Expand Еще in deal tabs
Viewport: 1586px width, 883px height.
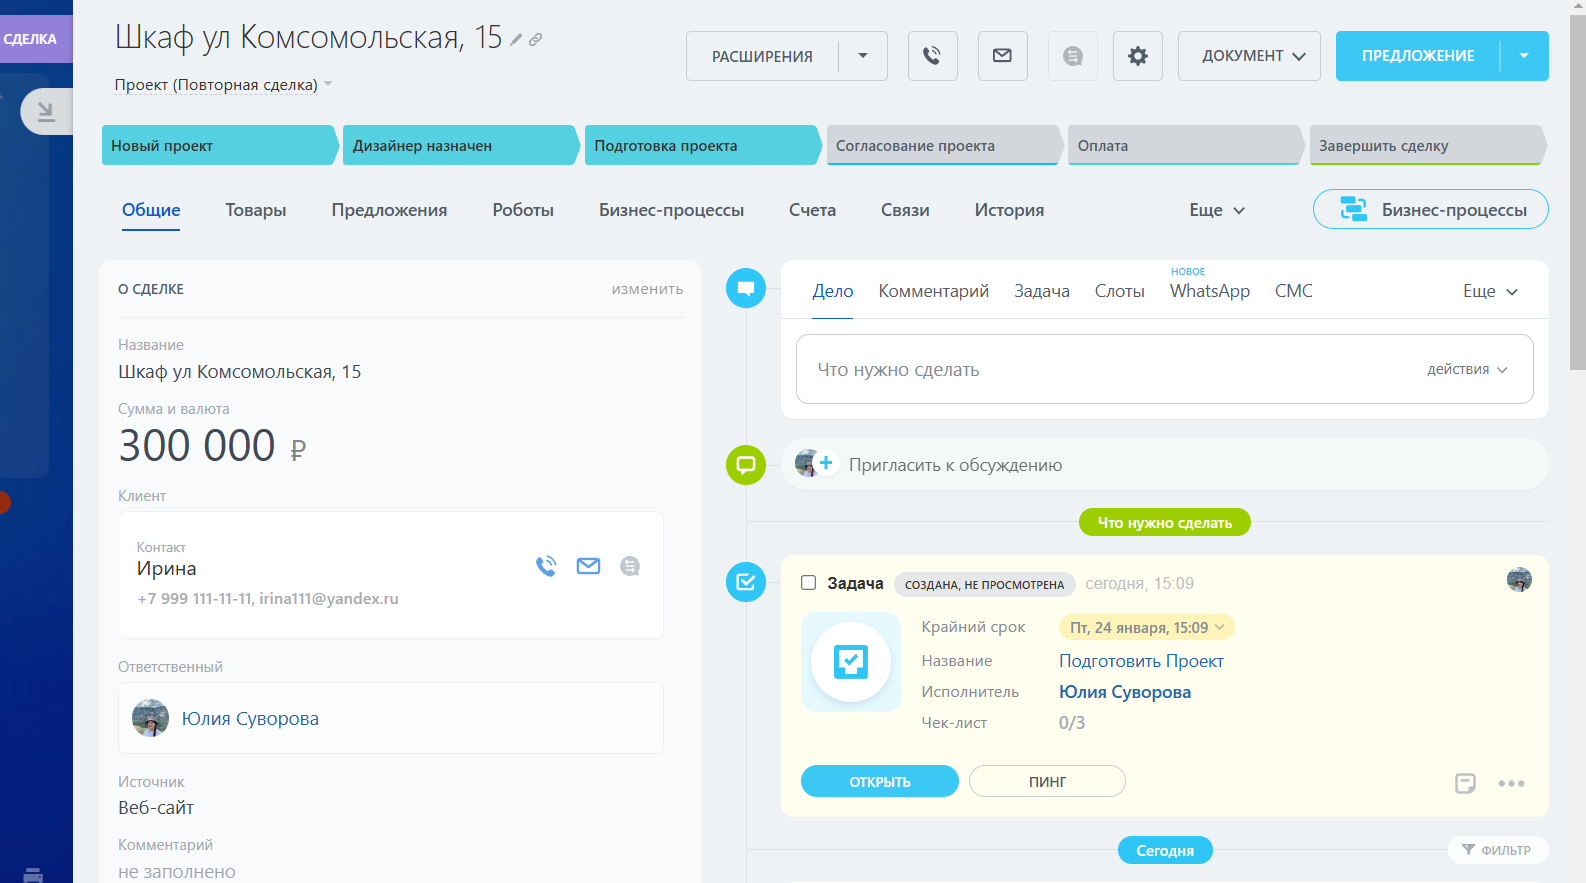(1216, 210)
